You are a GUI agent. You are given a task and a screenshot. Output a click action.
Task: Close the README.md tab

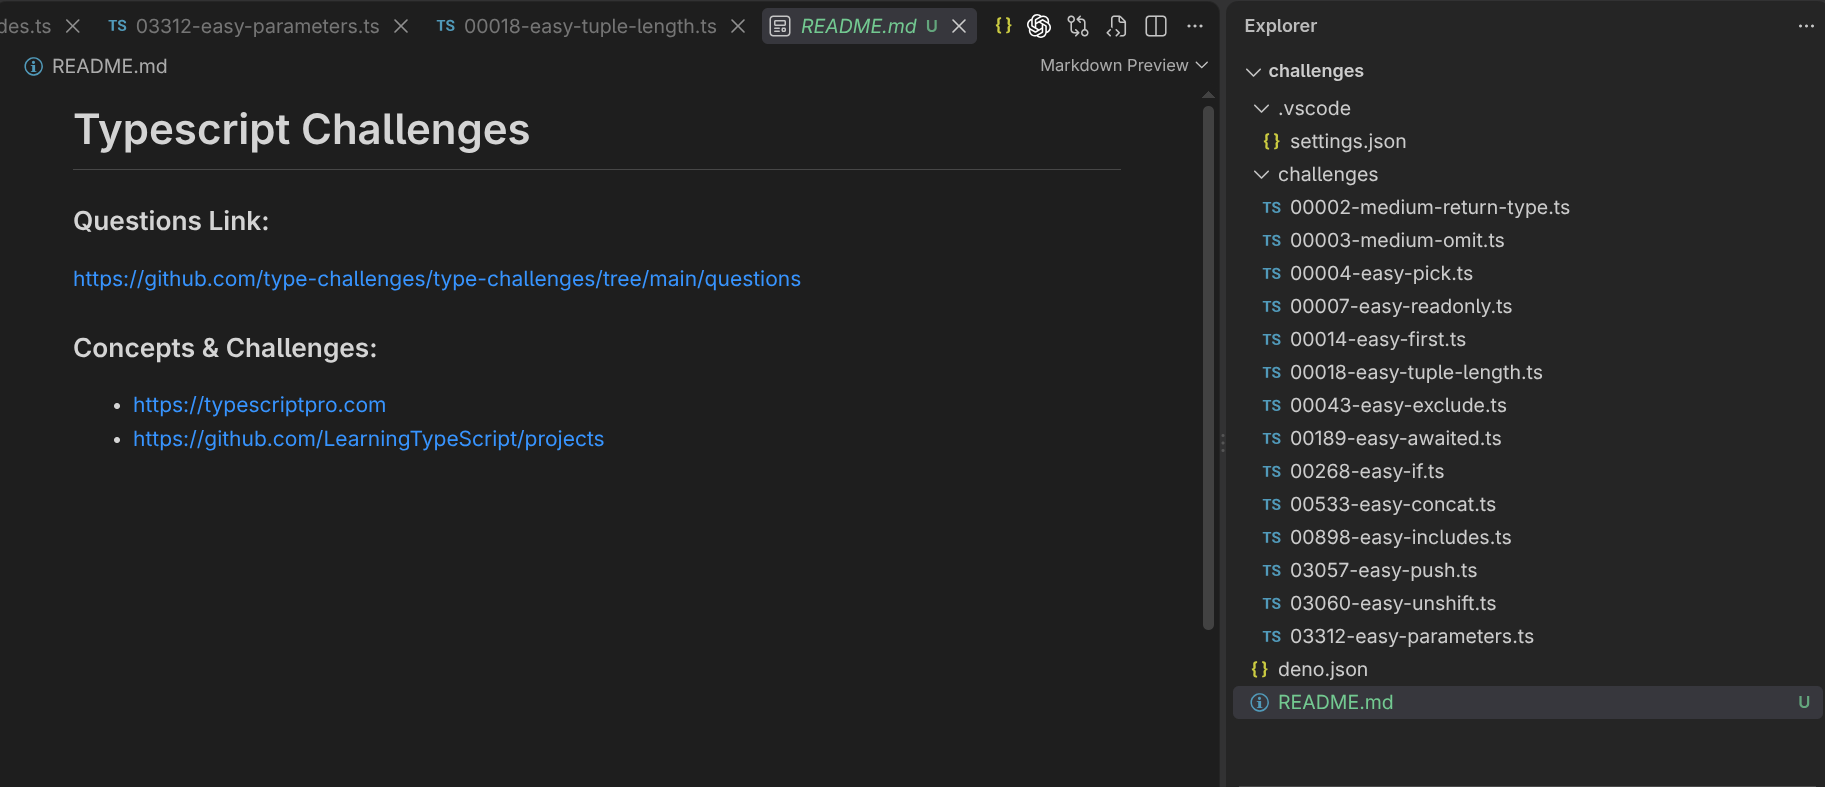point(959,26)
